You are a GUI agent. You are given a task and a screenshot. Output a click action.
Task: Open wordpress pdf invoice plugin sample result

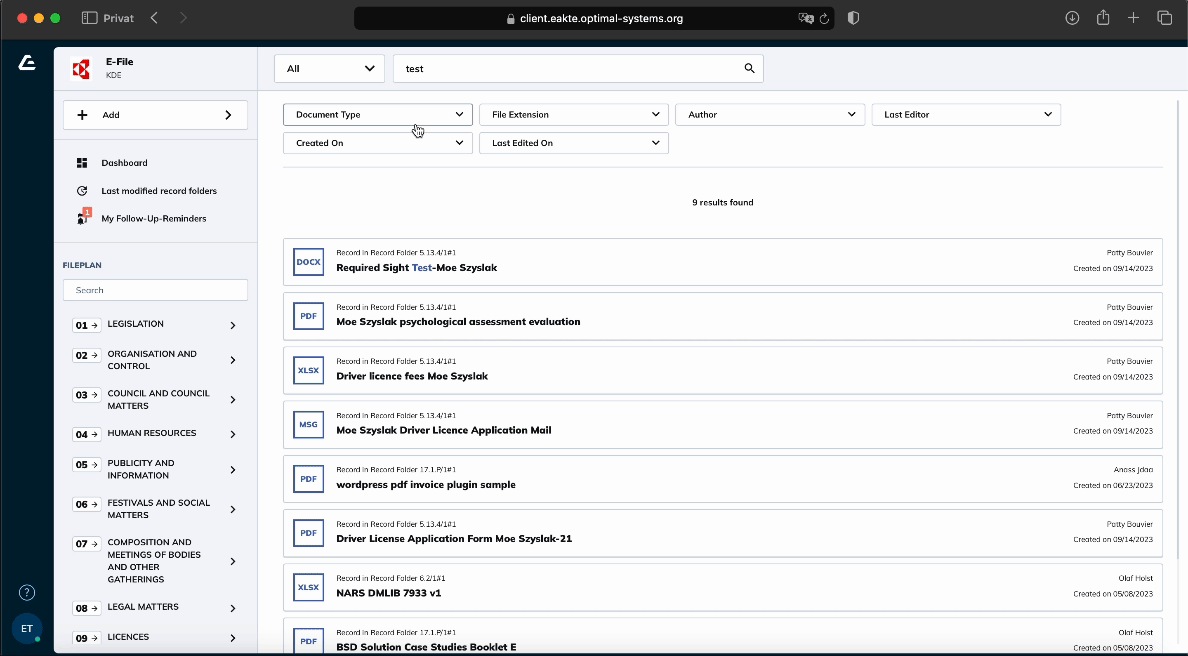426,485
